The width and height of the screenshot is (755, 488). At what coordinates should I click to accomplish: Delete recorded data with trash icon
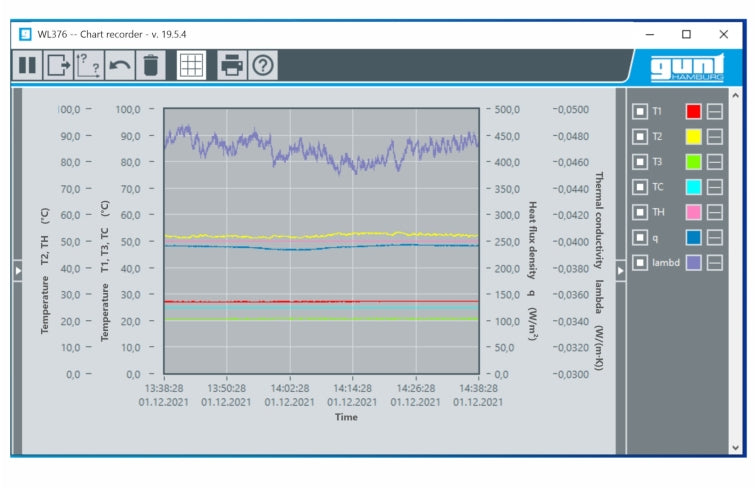pos(150,66)
